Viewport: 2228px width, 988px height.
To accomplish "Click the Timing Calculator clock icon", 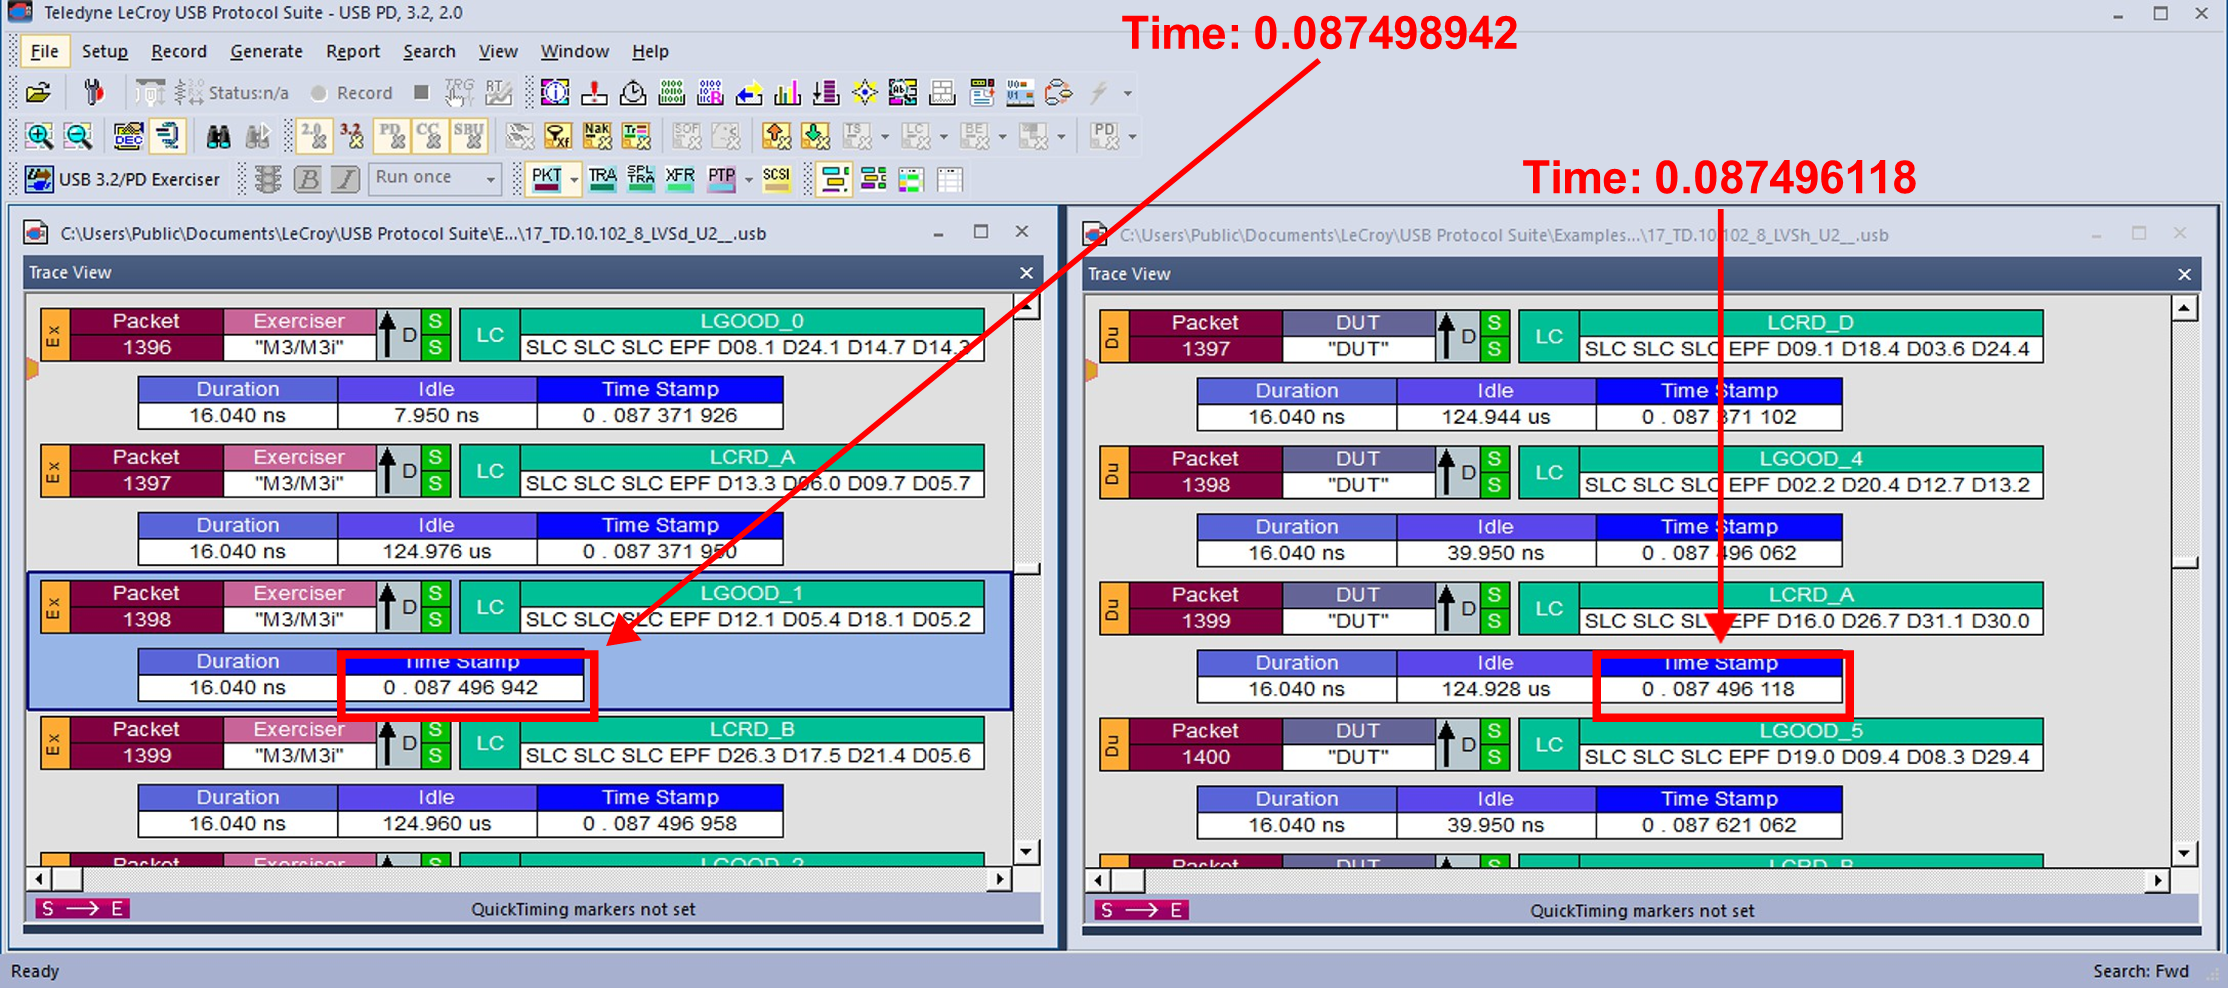I will pyautogui.click(x=633, y=93).
